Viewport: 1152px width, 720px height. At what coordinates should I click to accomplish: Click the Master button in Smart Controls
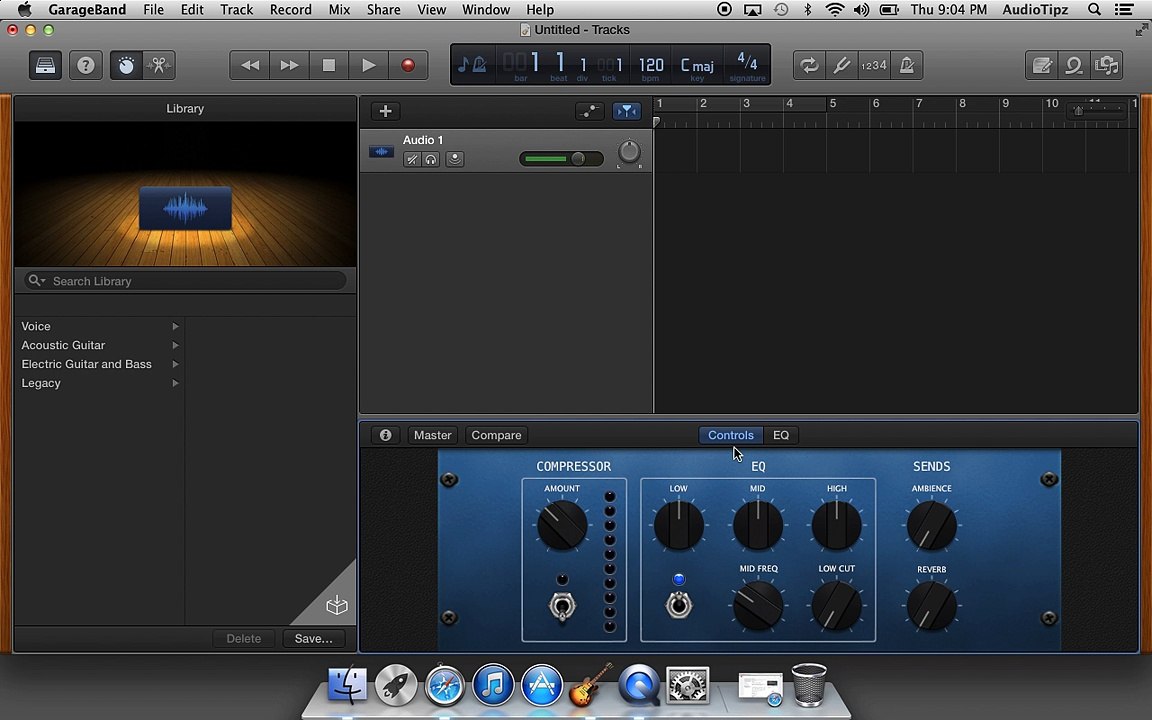(432, 435)
